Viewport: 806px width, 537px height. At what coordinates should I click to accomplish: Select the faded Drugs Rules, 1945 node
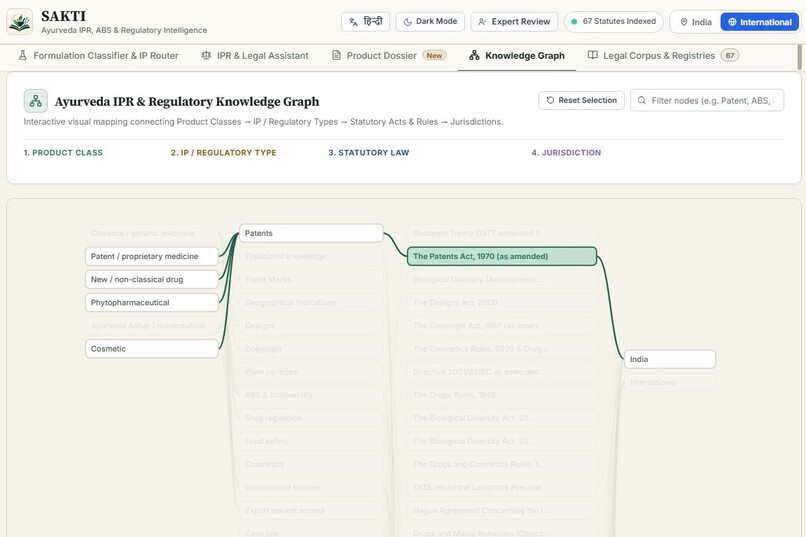pyautogui.click(x=502, y=395)
